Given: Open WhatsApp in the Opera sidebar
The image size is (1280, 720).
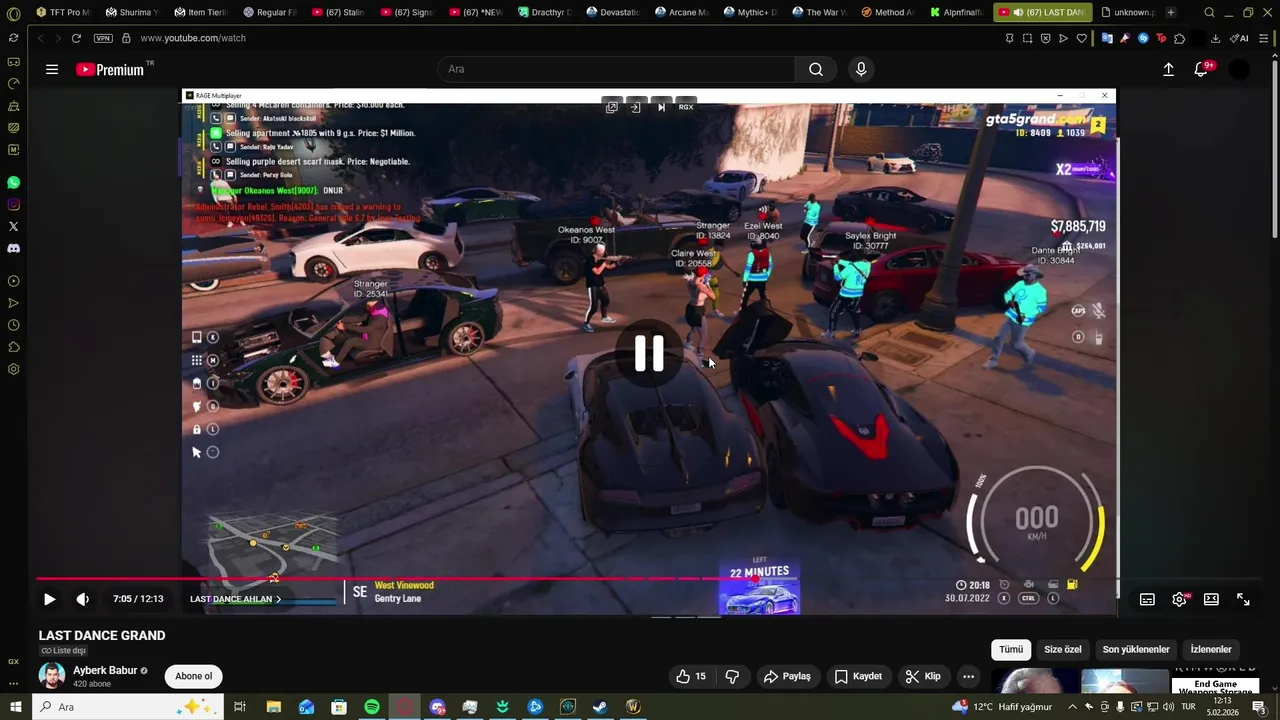Looking at the screenshot, I should pyautogui.click(x=13, y=183).
